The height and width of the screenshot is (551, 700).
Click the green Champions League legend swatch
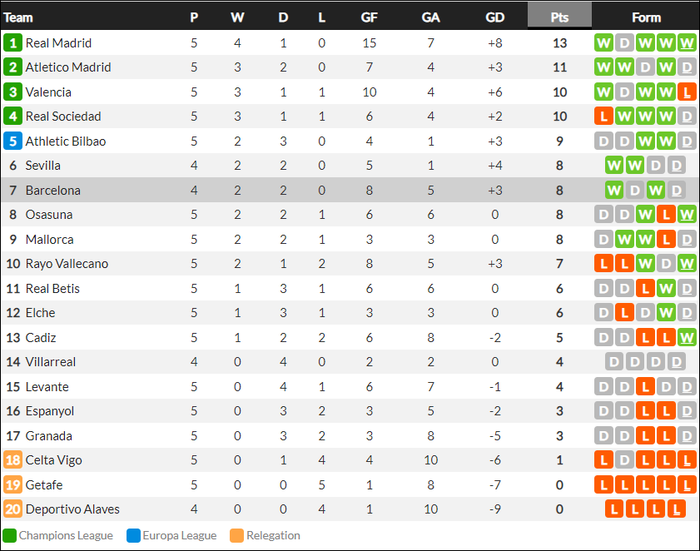point(10,535)
